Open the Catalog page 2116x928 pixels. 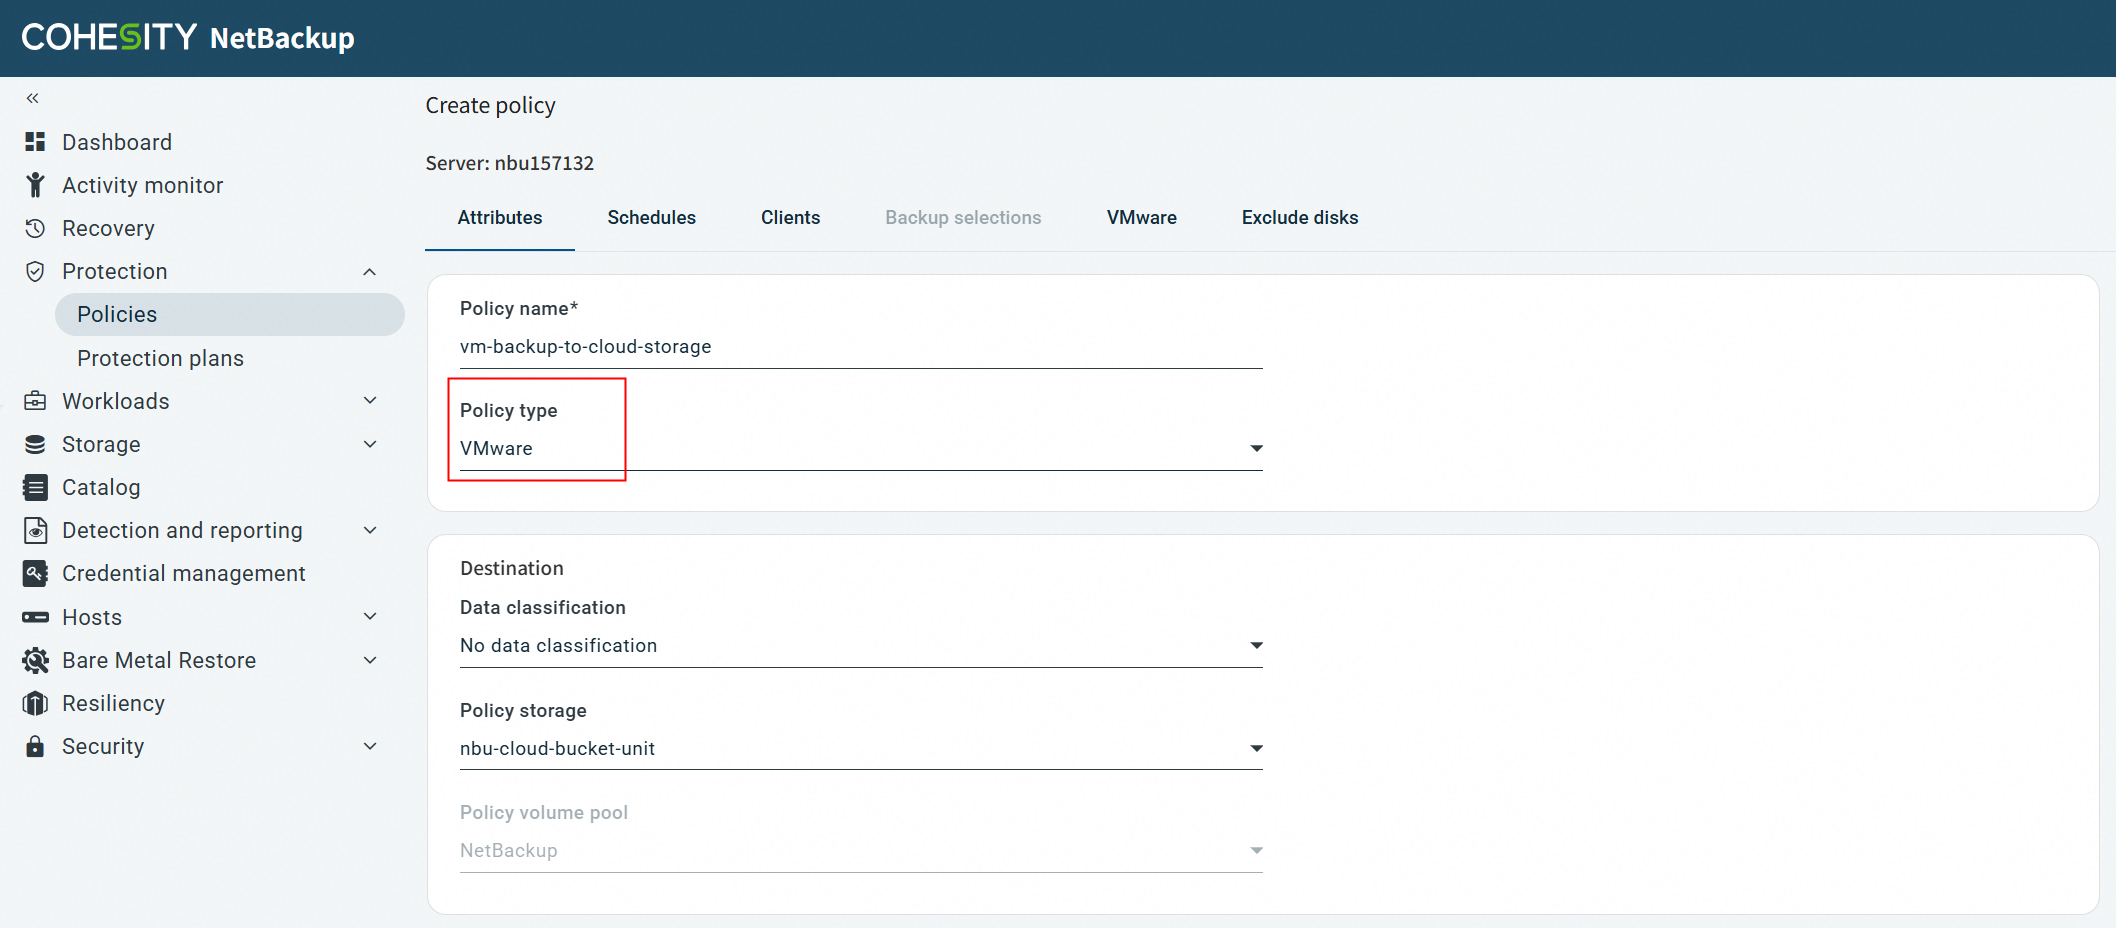click(x=101, y=487)
